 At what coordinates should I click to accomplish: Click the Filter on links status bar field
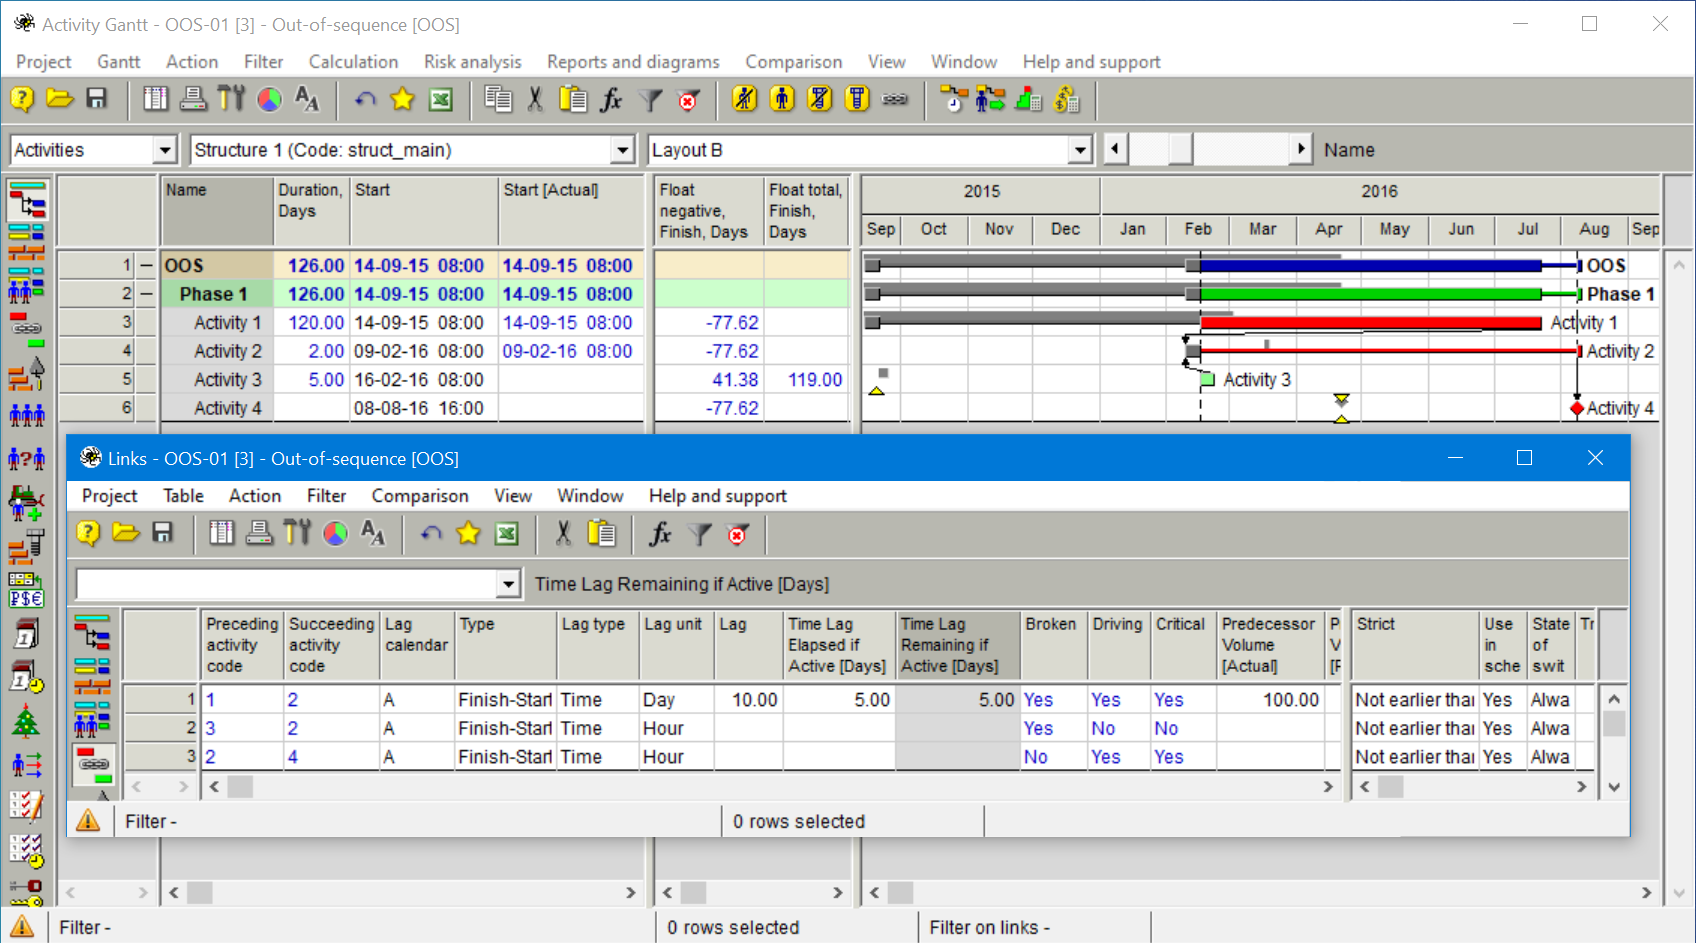[x=1034, y=928]
